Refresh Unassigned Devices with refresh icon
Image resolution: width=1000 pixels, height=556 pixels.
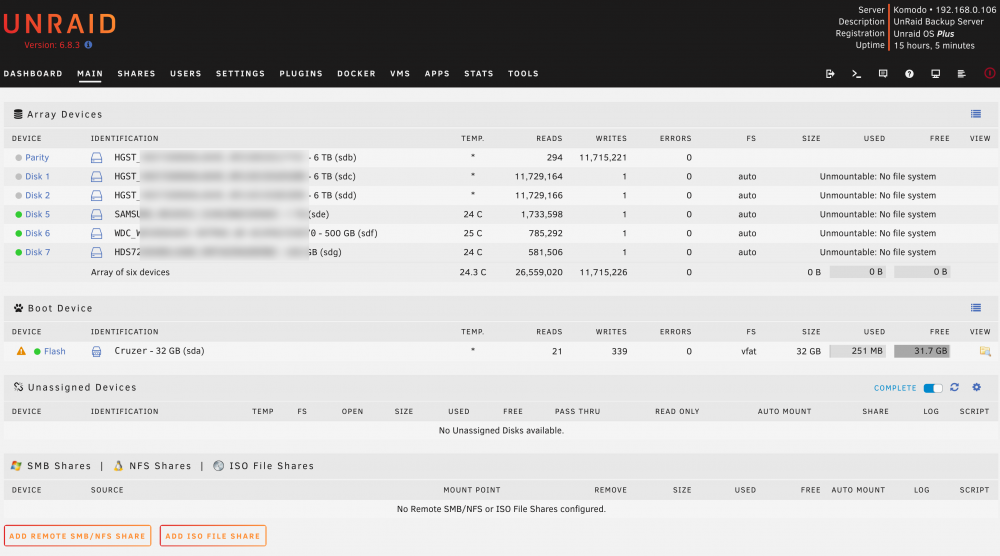(955, 388)
